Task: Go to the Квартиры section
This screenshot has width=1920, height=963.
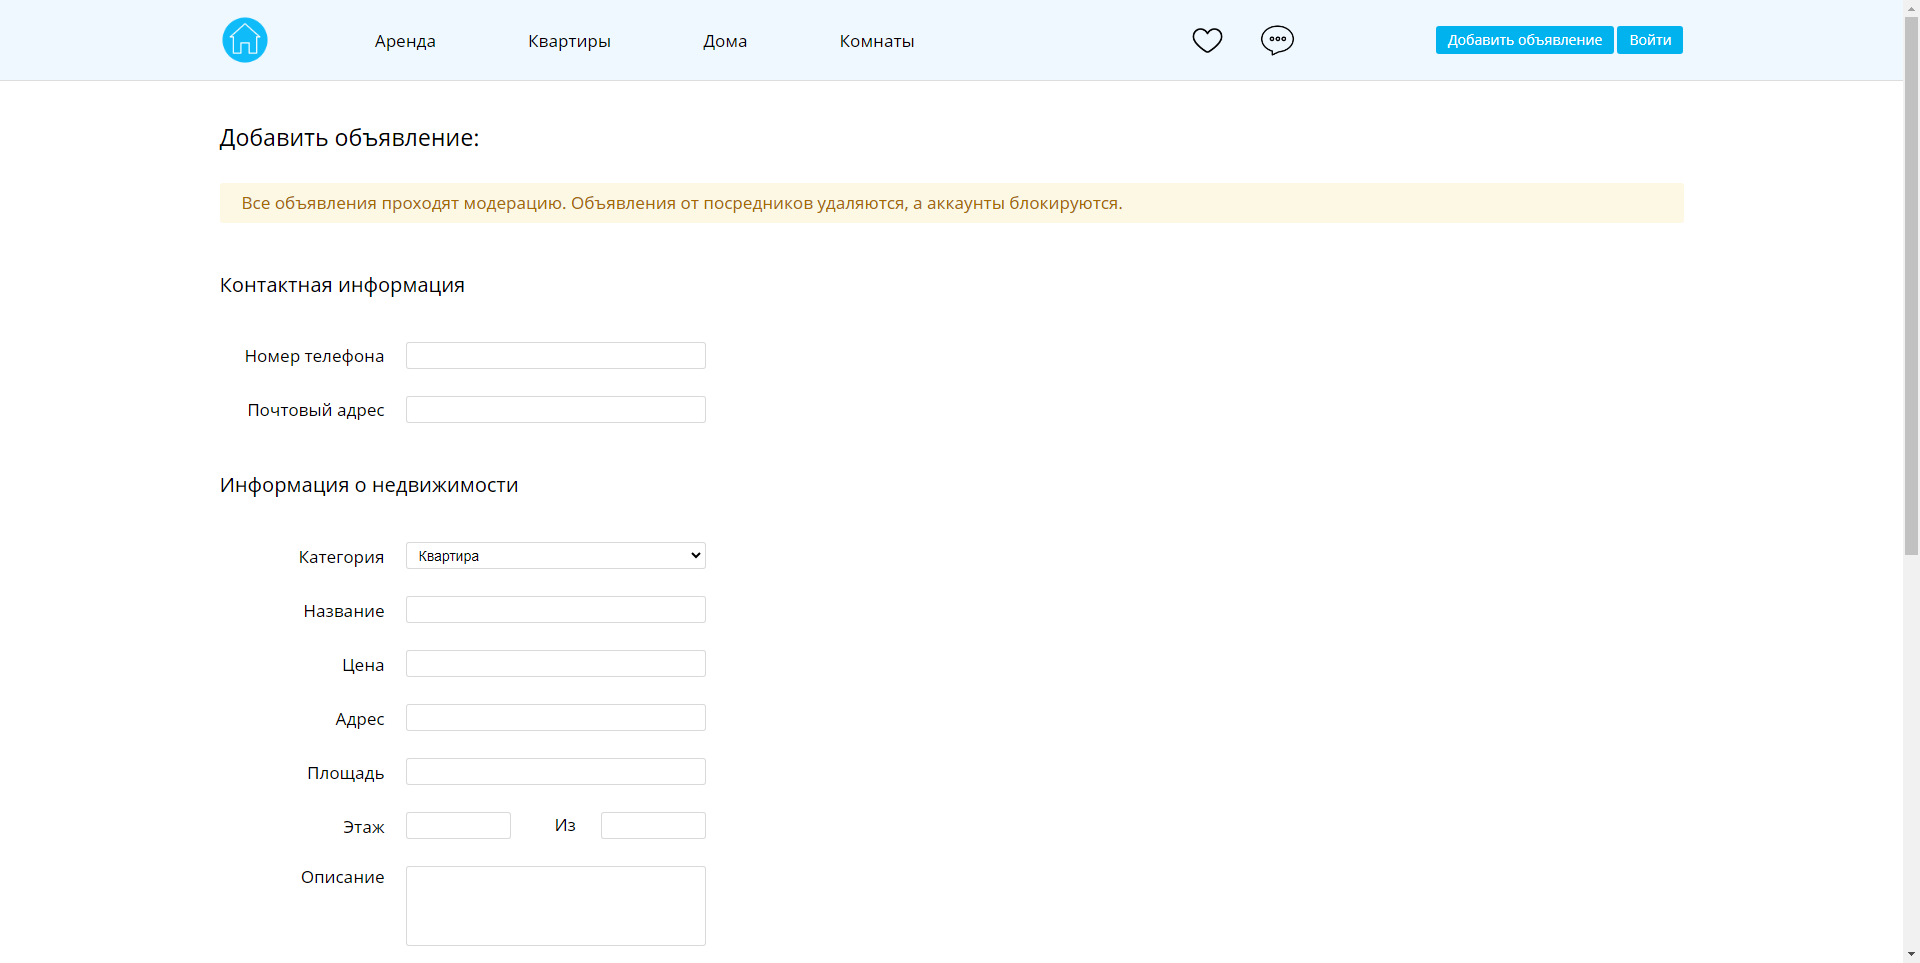Action: tap(569, 41)
